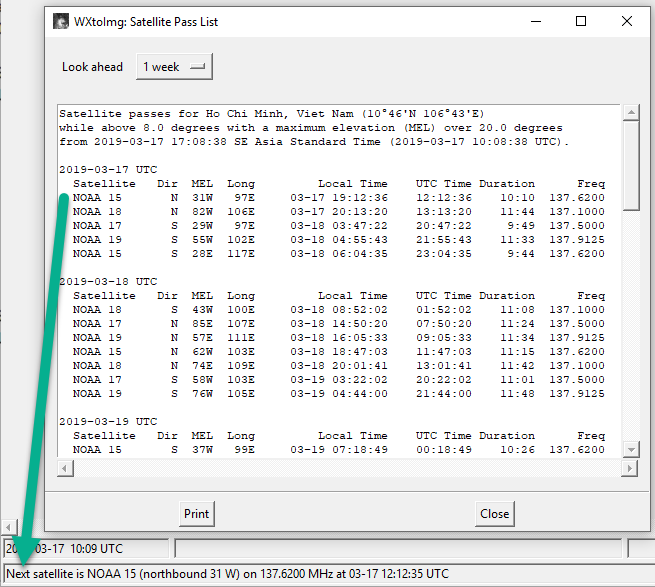Click the NOAA 19 row at 21:55:43 UTC
This screenshot has height=587, width=655.
(x=338, y=240)
